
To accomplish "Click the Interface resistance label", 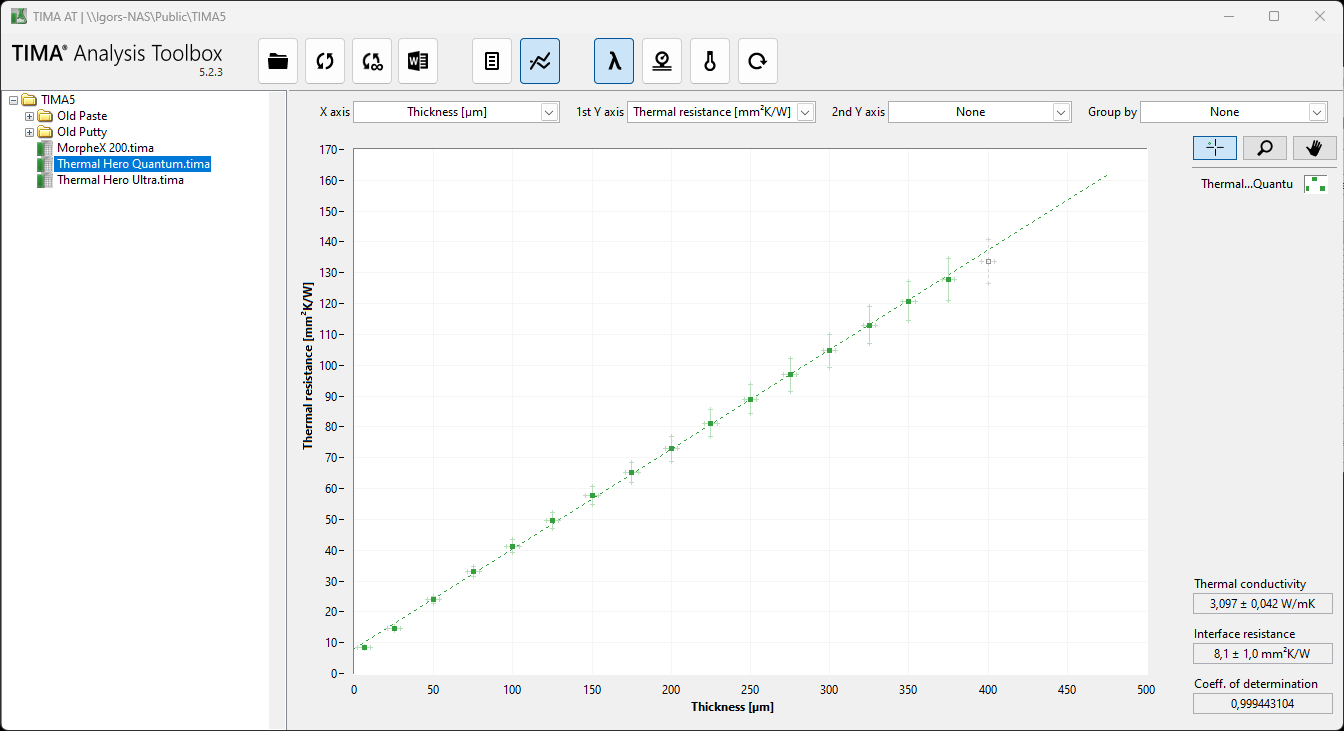I will click(x=1244, y=634).
